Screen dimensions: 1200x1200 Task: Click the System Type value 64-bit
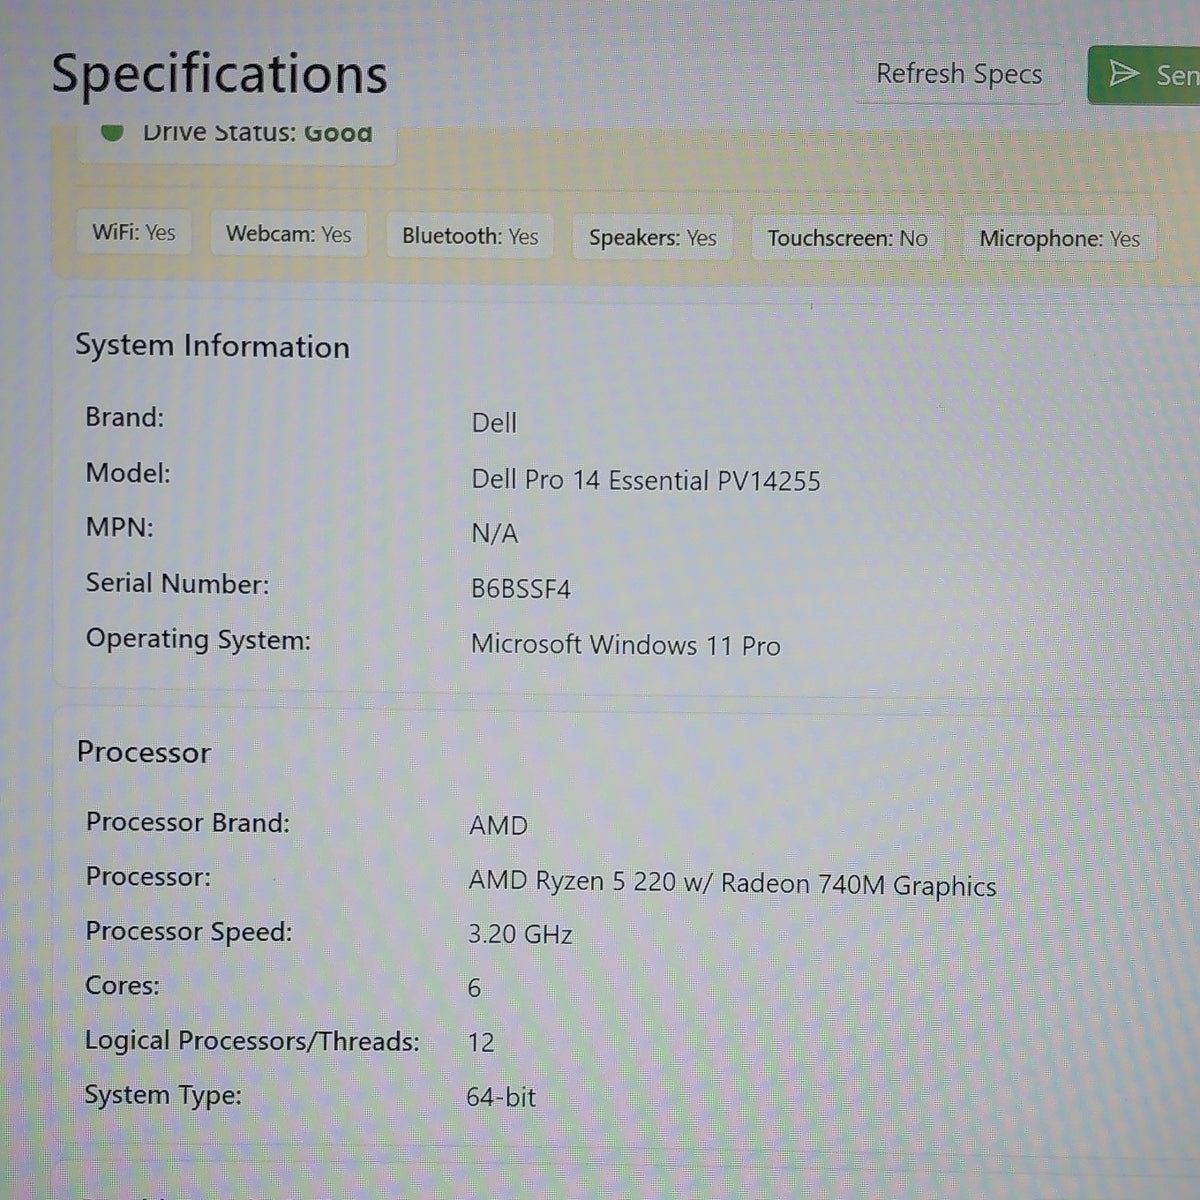(501, 1097)
